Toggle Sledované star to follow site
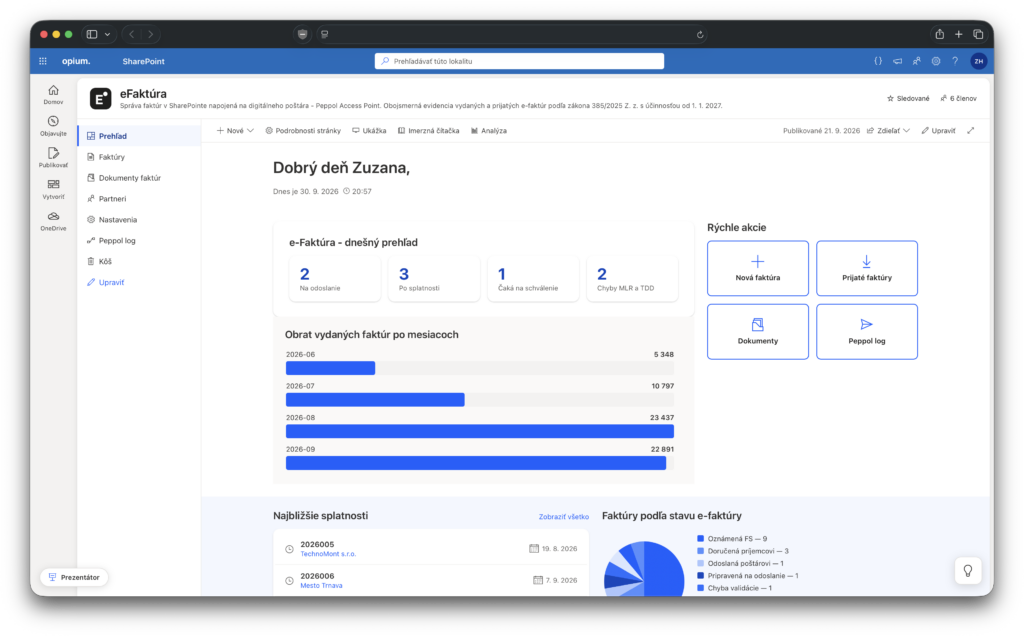This screenshot has width=1024, height=636. [908, 99]
